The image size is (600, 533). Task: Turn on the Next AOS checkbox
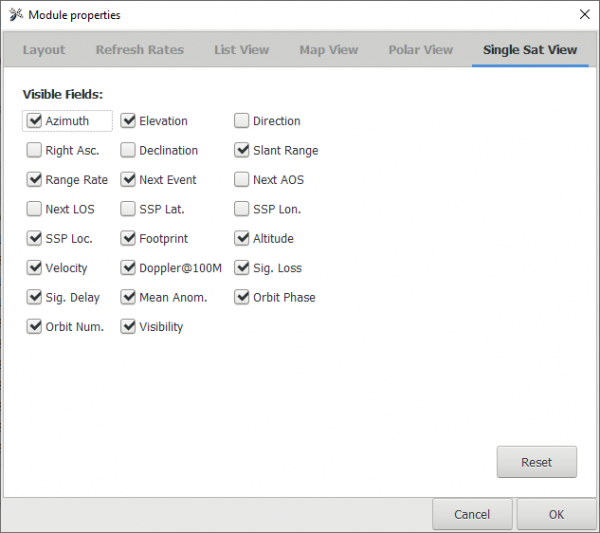tap(242, 180)
